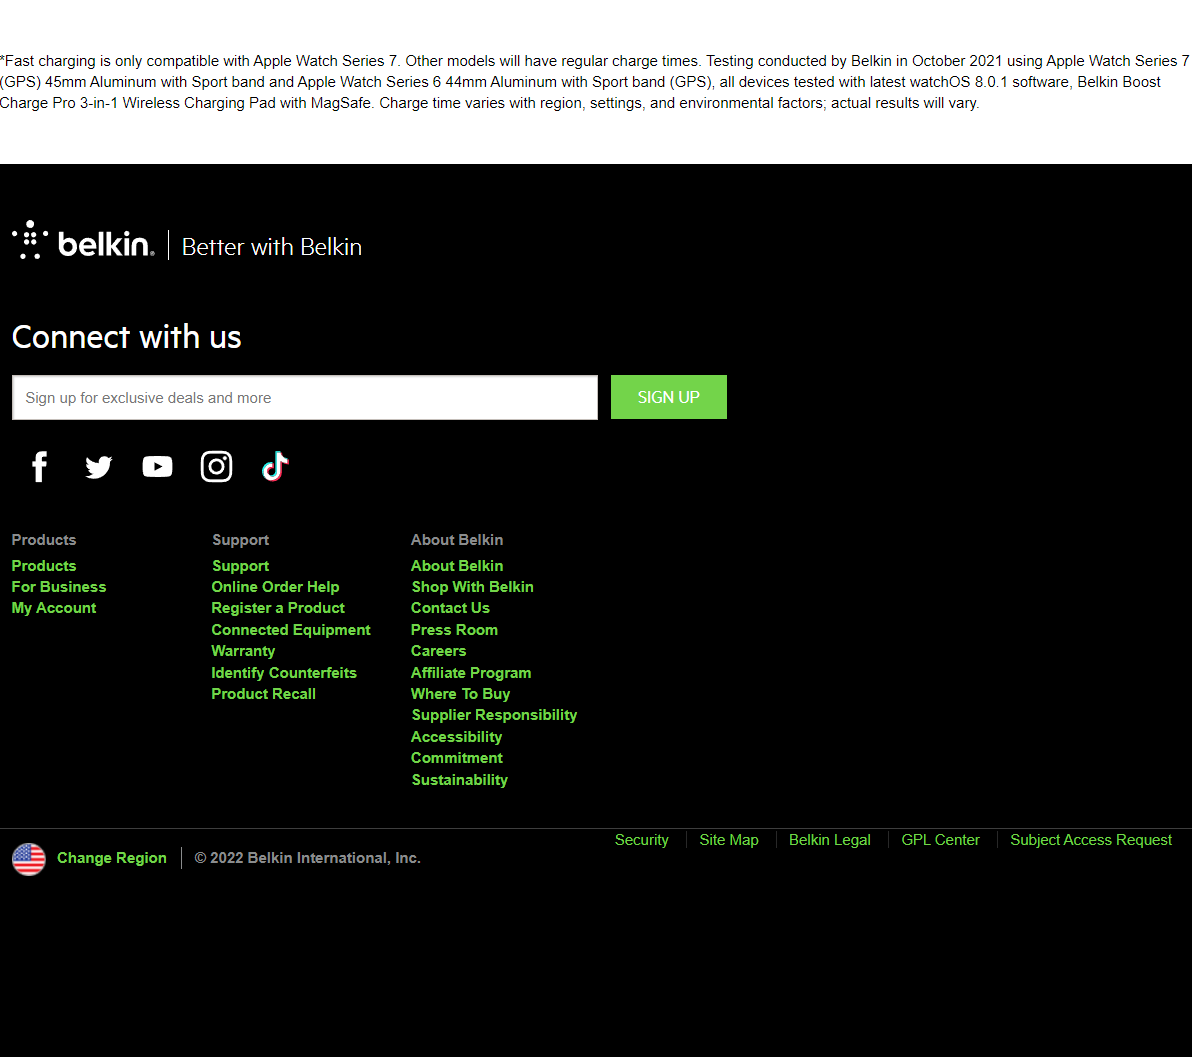The width and height of the screenshot is (1192, 1057).
Task: Click the 2022 Belkin International copyright text
Action: click(307, 858)
